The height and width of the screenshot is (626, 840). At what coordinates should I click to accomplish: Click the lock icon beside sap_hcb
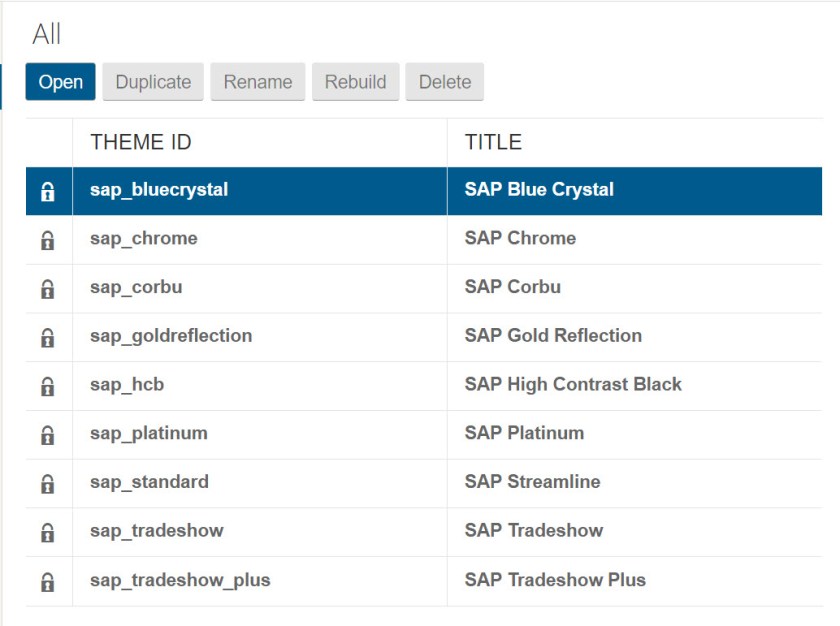coord(47,386)
